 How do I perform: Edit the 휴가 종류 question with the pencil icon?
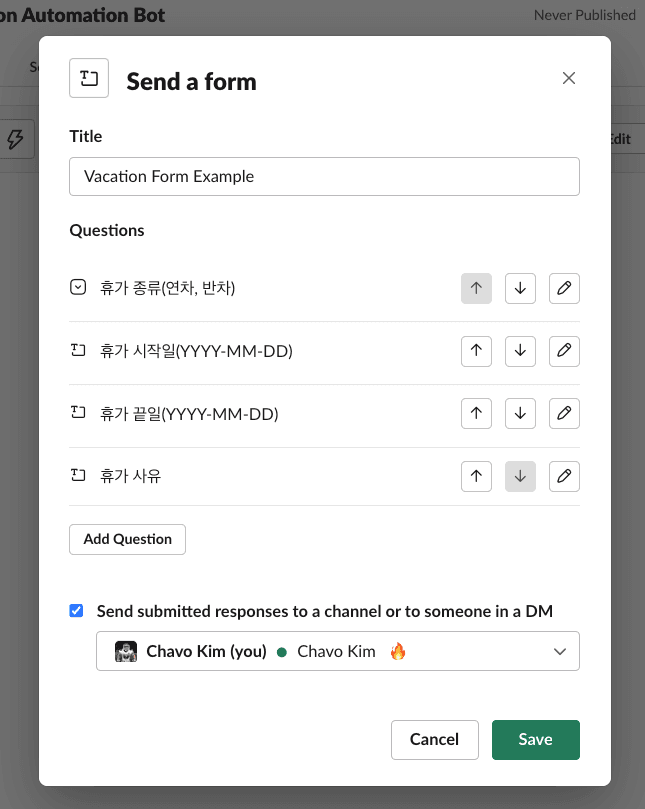(x=564, y=288)
